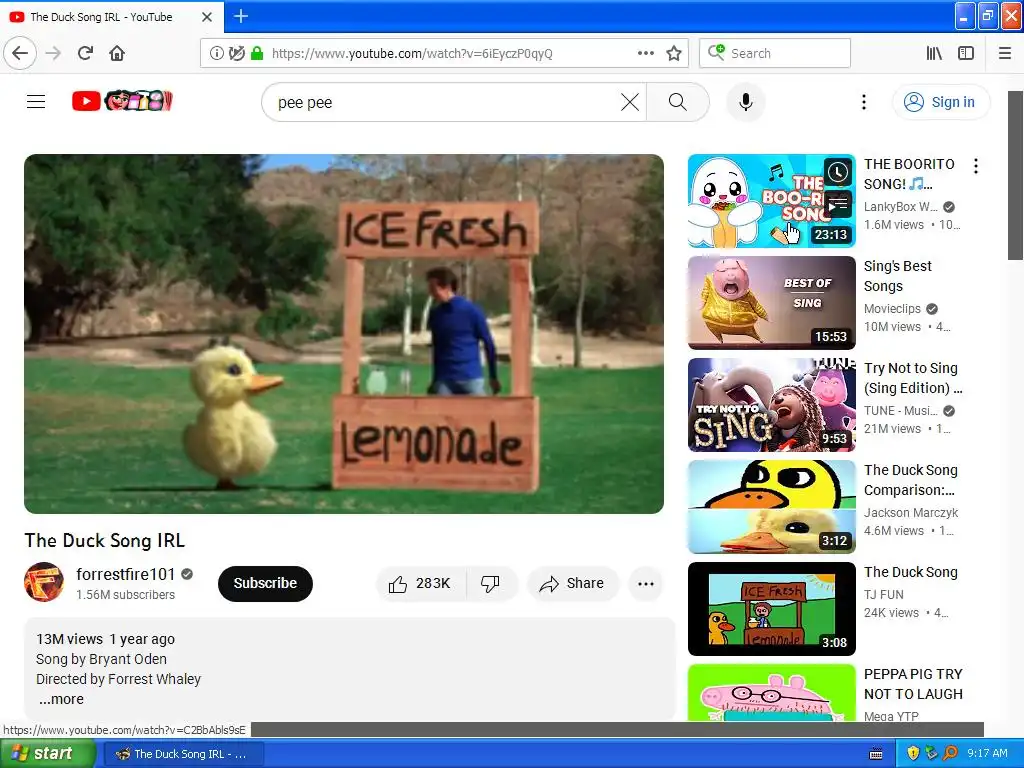Open more actions ellipsis beside Share
1024x768 pixels.
(645, 584)
